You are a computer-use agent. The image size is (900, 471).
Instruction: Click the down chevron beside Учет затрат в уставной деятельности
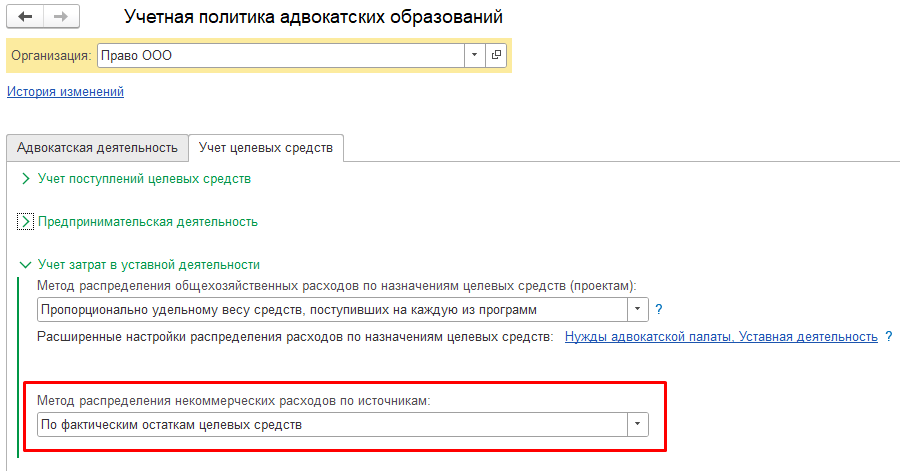click(25, 265)
